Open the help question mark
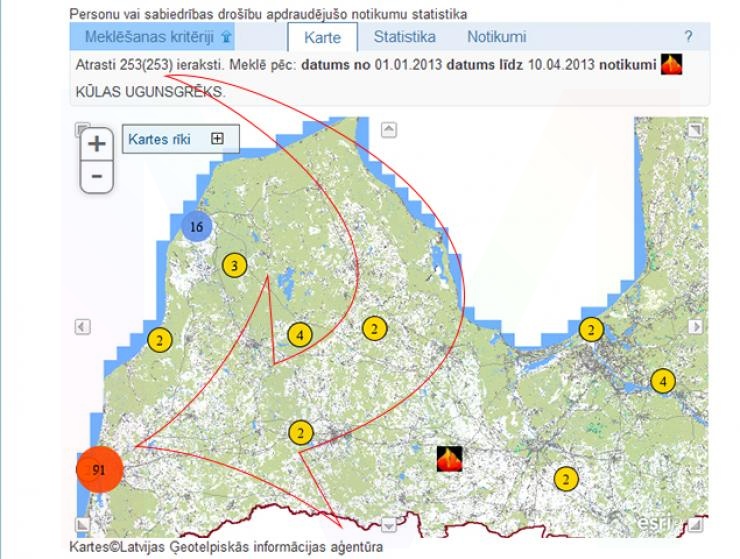Screen dimensions: 740x559 tap(688, 37)
